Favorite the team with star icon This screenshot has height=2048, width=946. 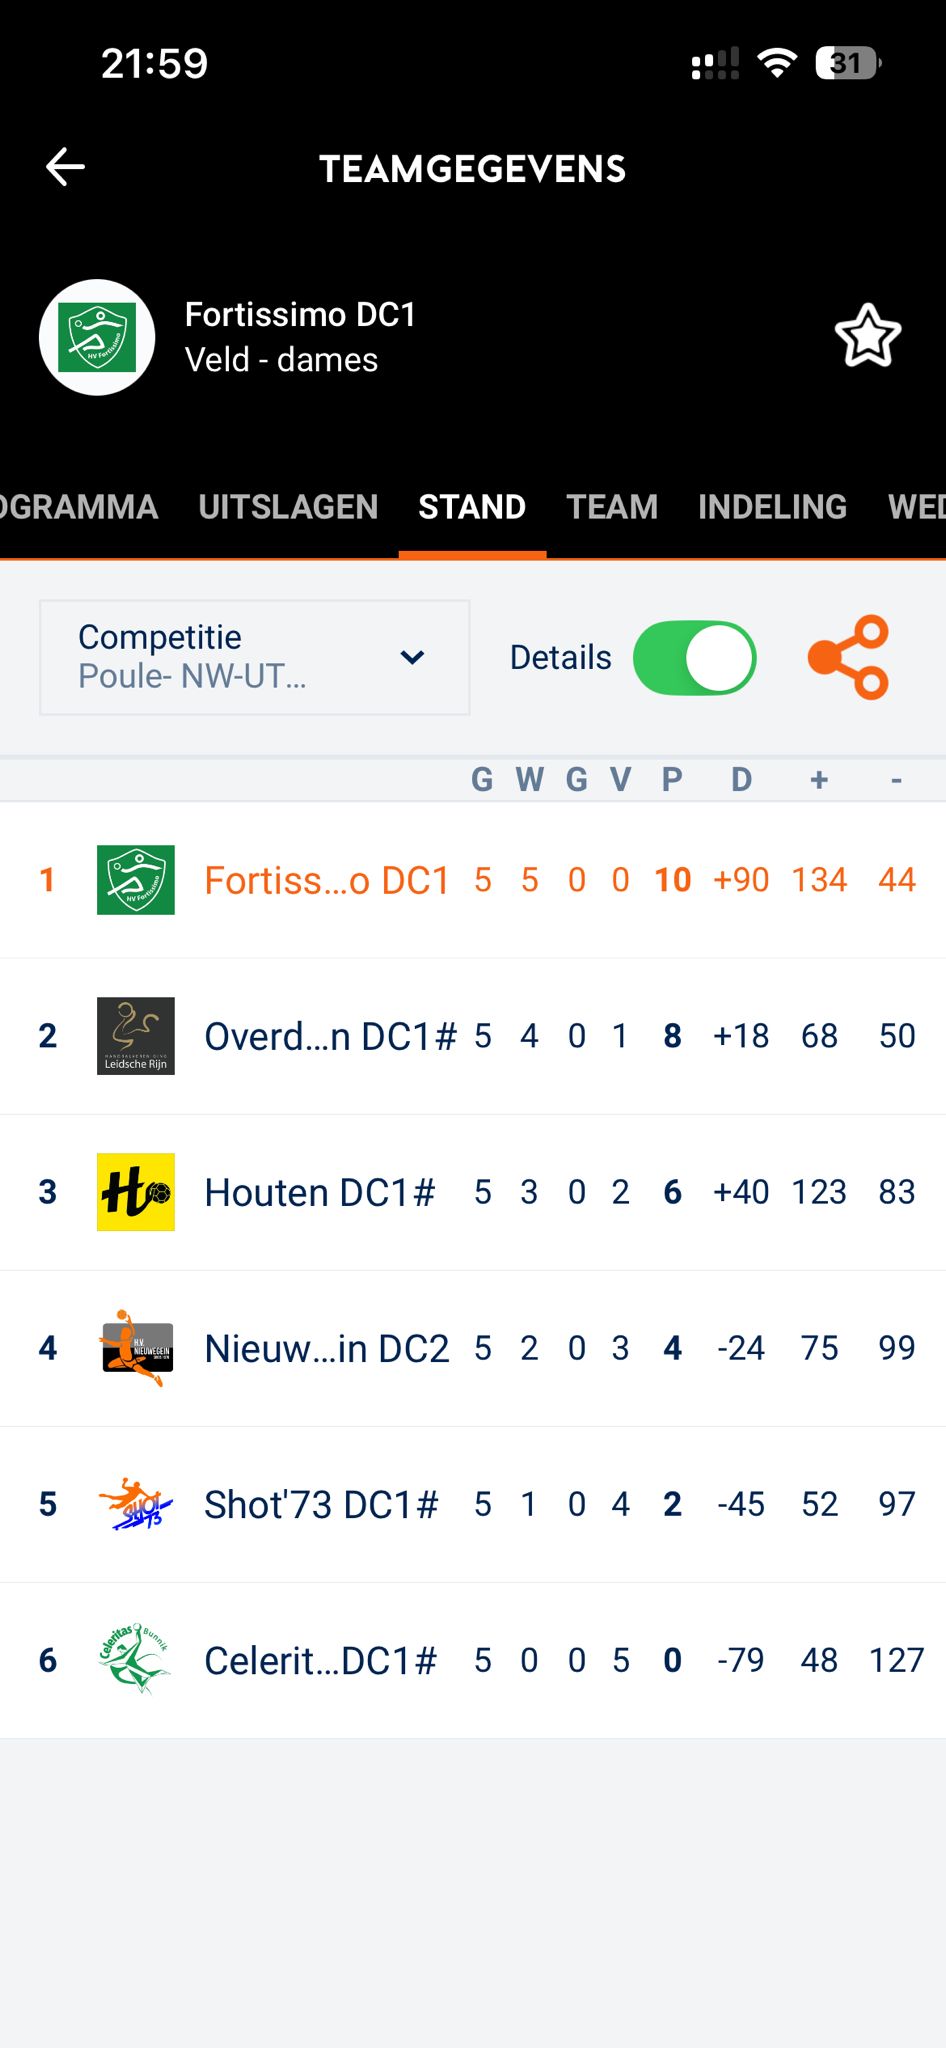tap(867, 336)
